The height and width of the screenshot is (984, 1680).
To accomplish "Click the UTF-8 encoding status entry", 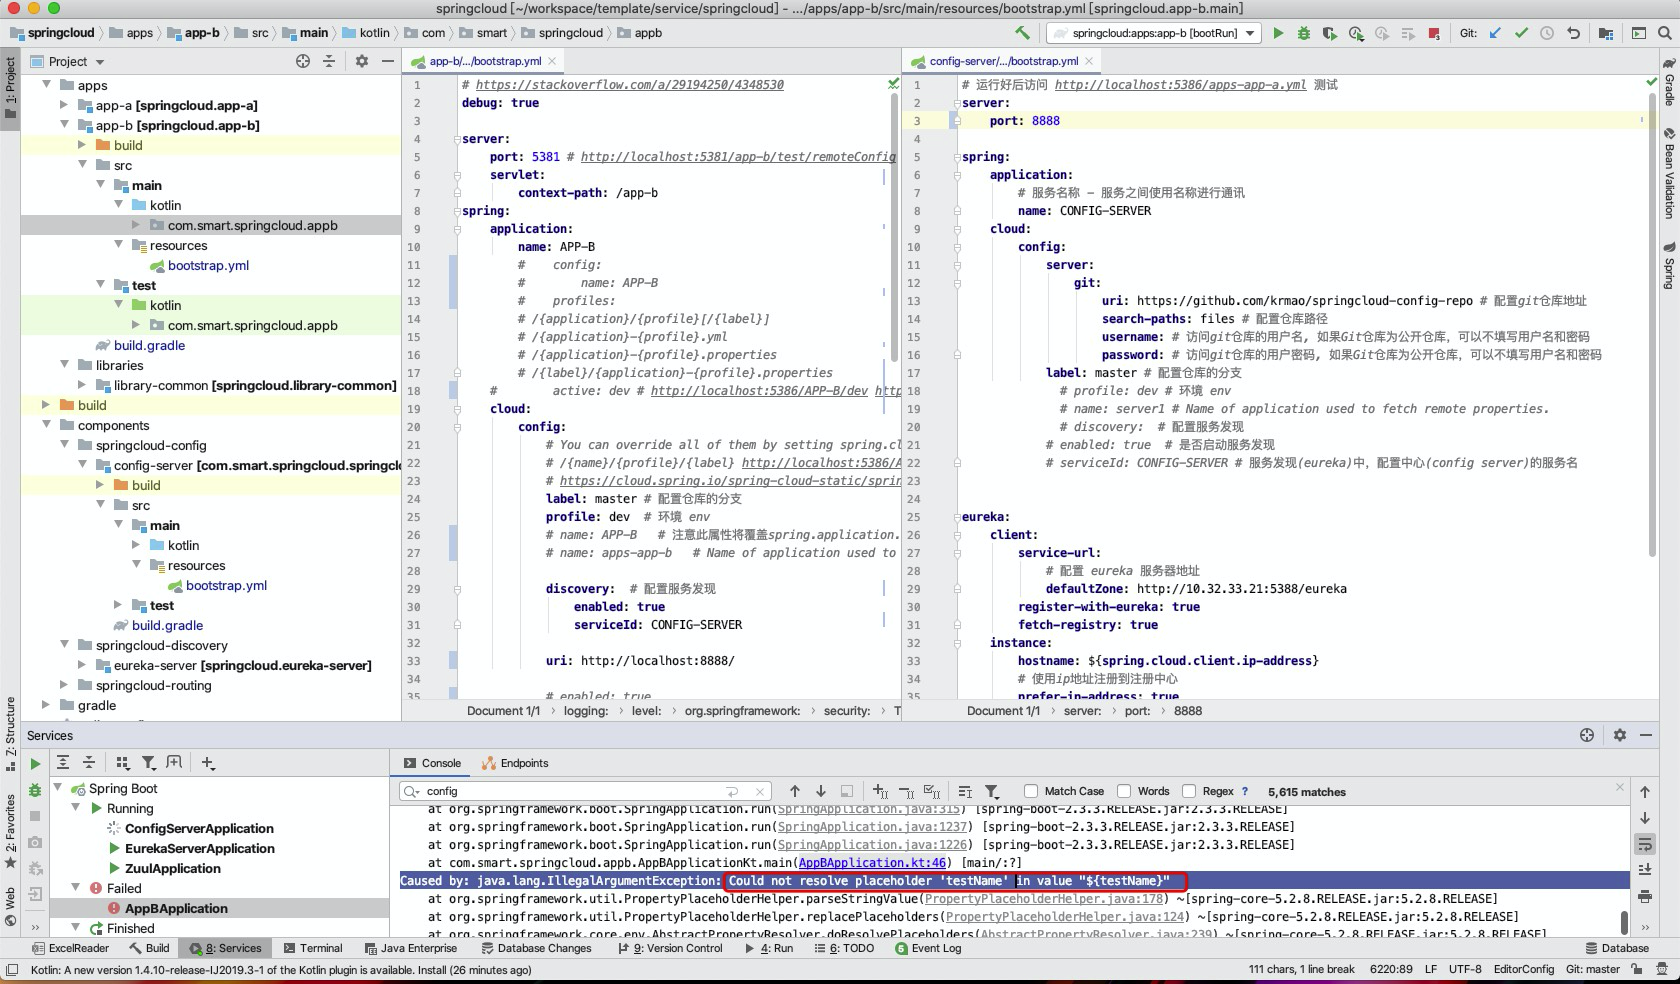I will 1465,969.
